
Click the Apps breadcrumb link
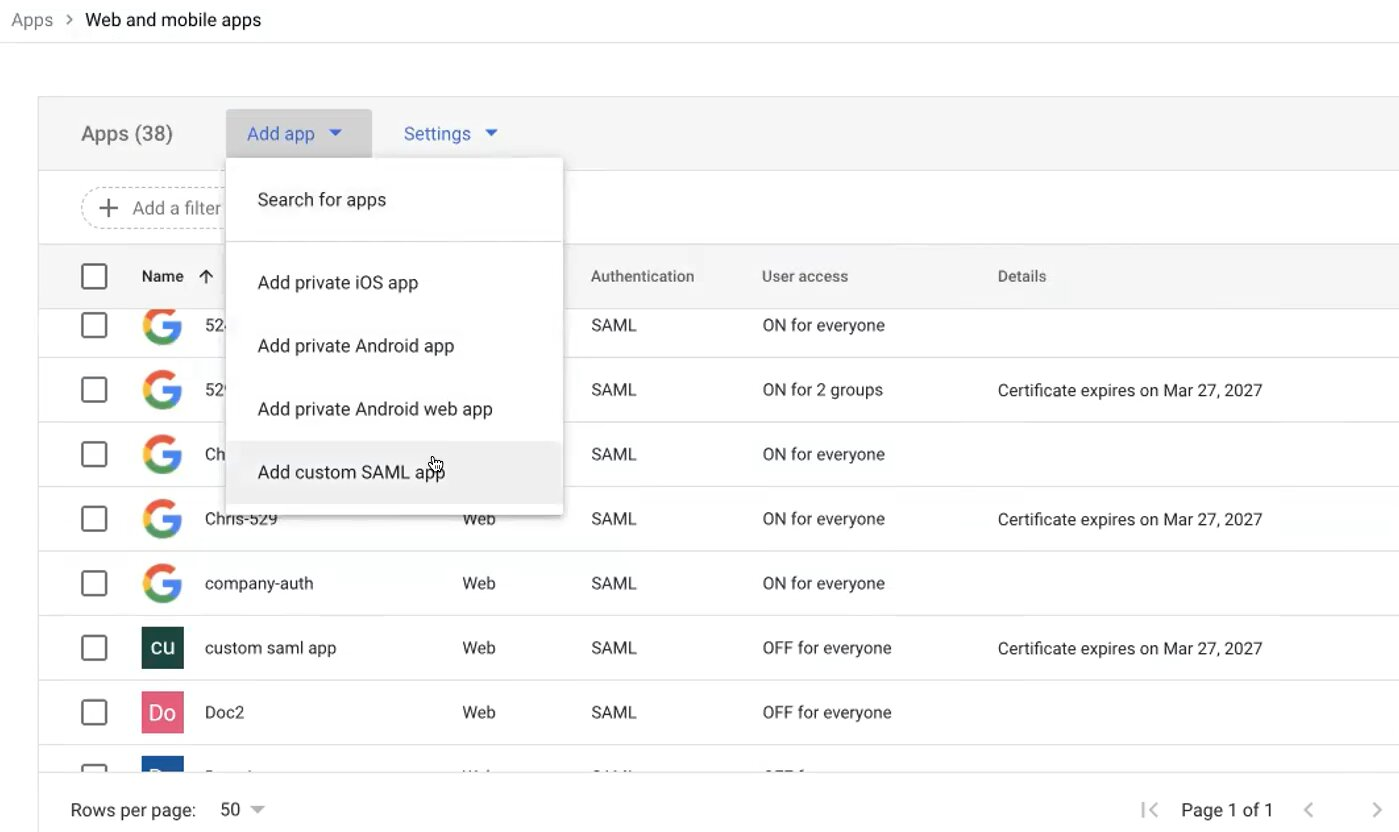click(x=32, y=20)
